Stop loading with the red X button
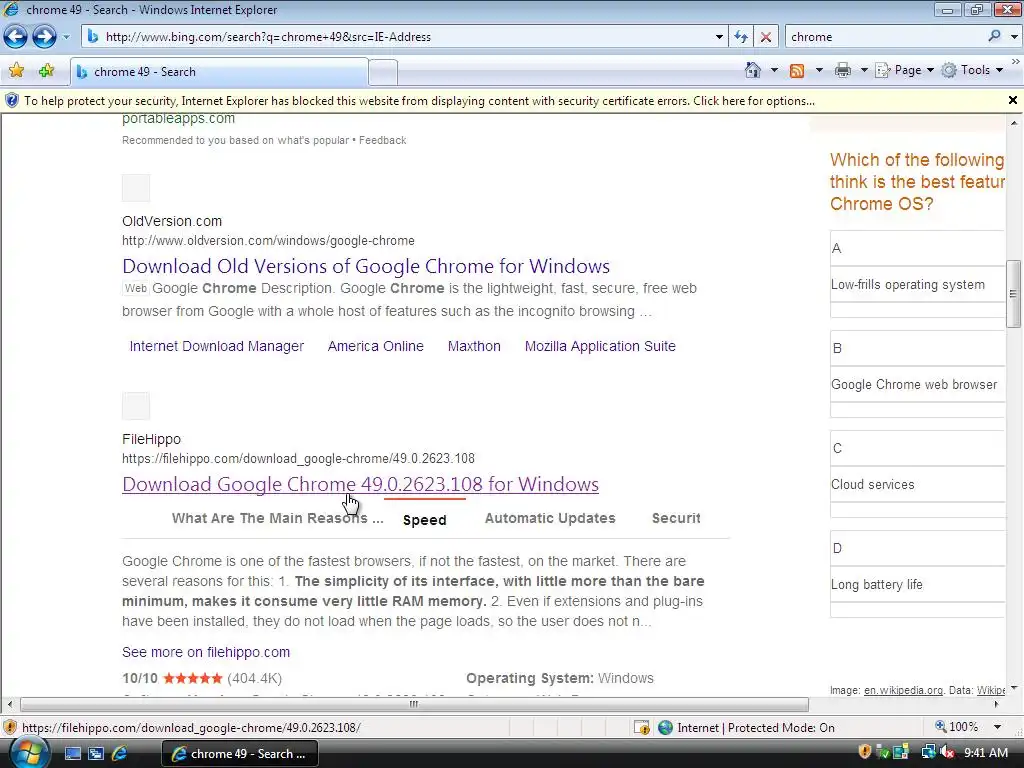Image resolution: width=1024 pixels, height=768 pixels. [x=766, y=37]
